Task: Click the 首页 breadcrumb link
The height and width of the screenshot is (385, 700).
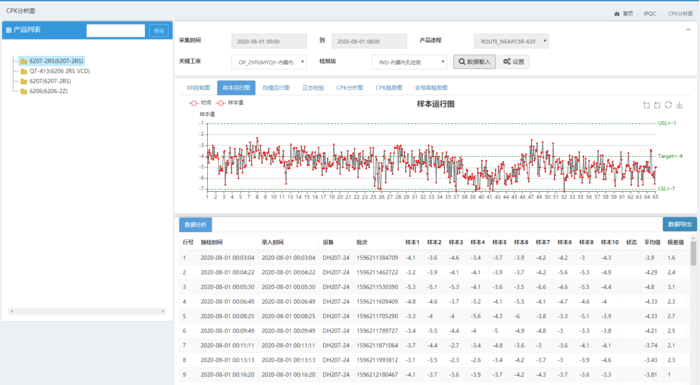Action: pos(628,14)
